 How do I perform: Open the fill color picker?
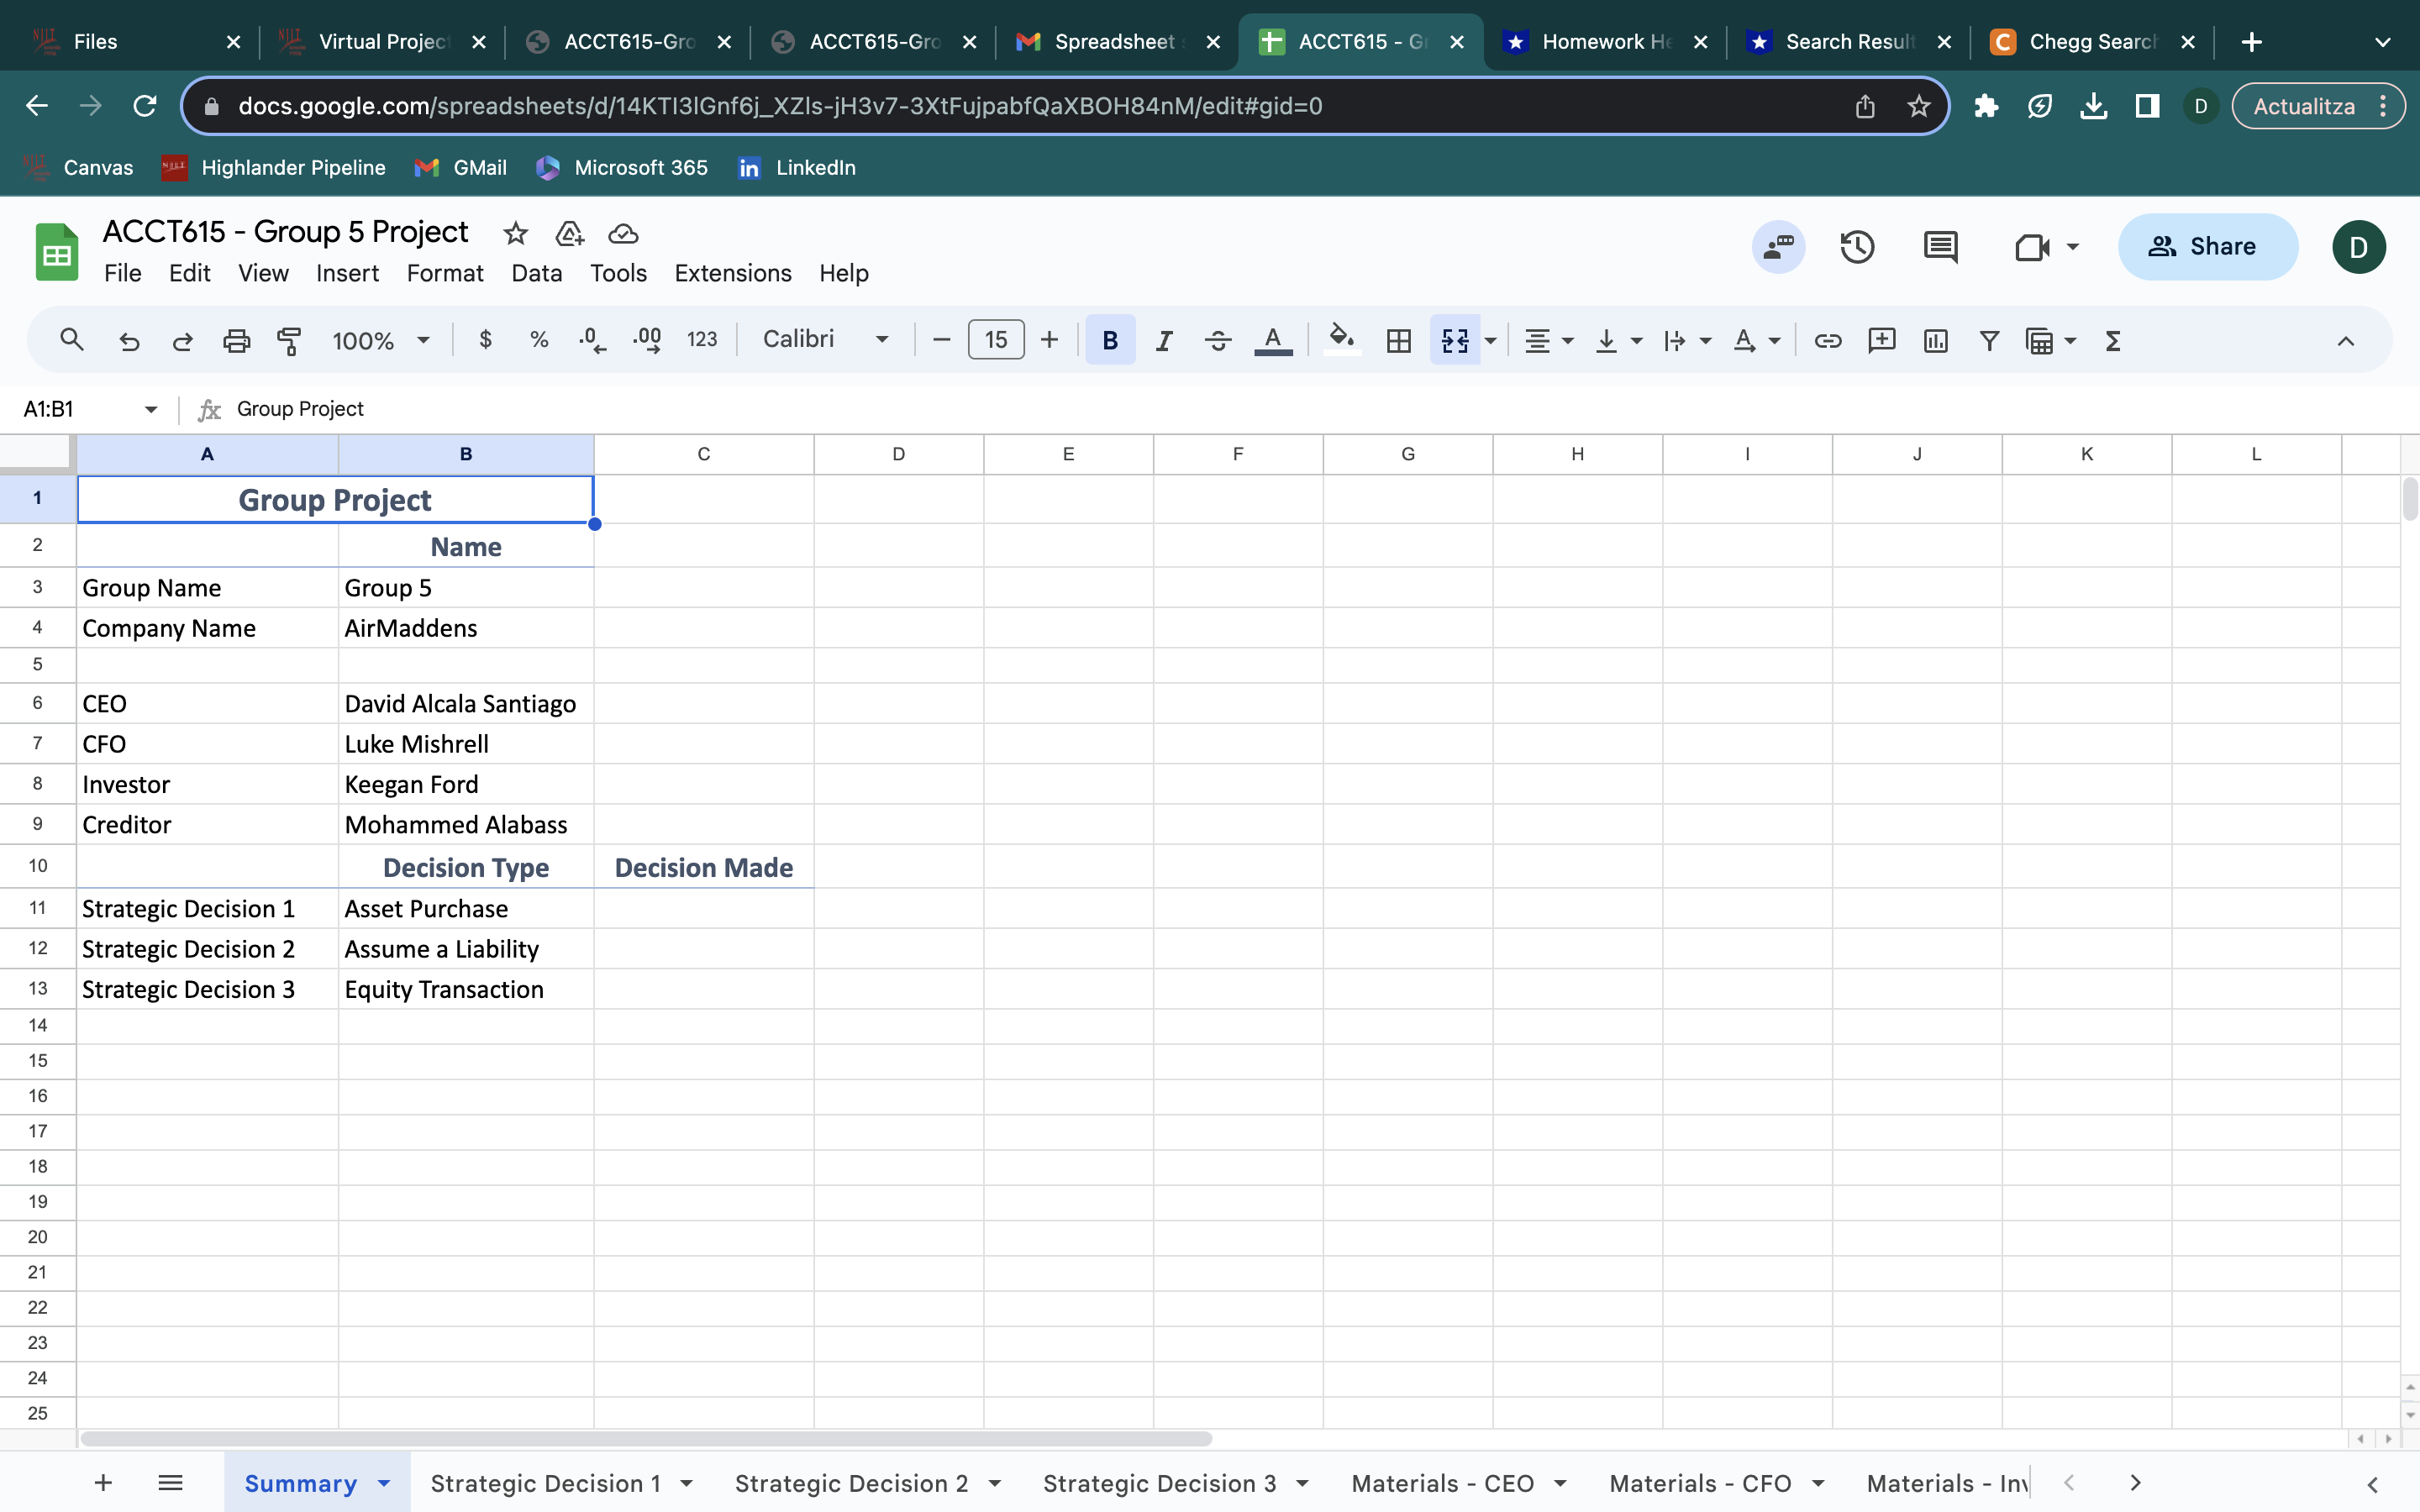click(1341, 341)
